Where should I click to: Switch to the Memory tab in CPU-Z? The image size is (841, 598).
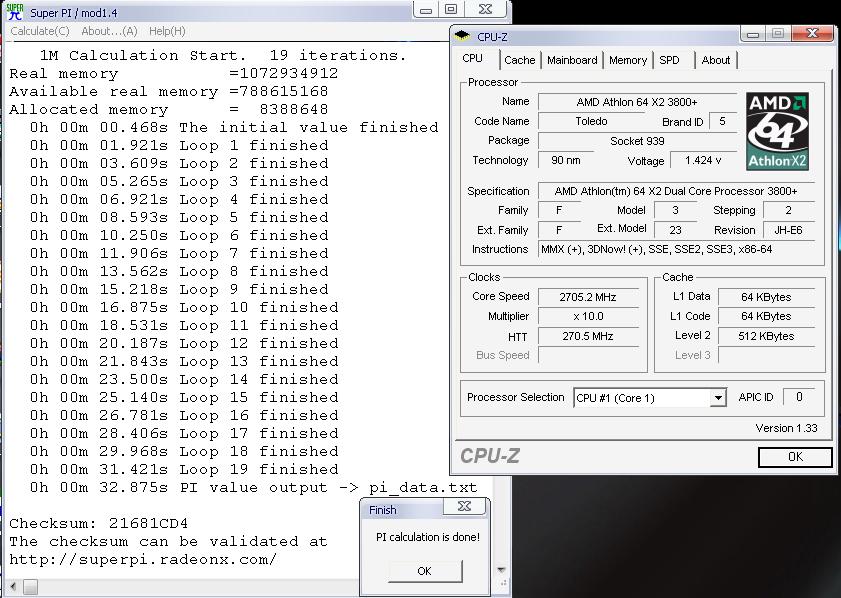click(x=628, y=60)
